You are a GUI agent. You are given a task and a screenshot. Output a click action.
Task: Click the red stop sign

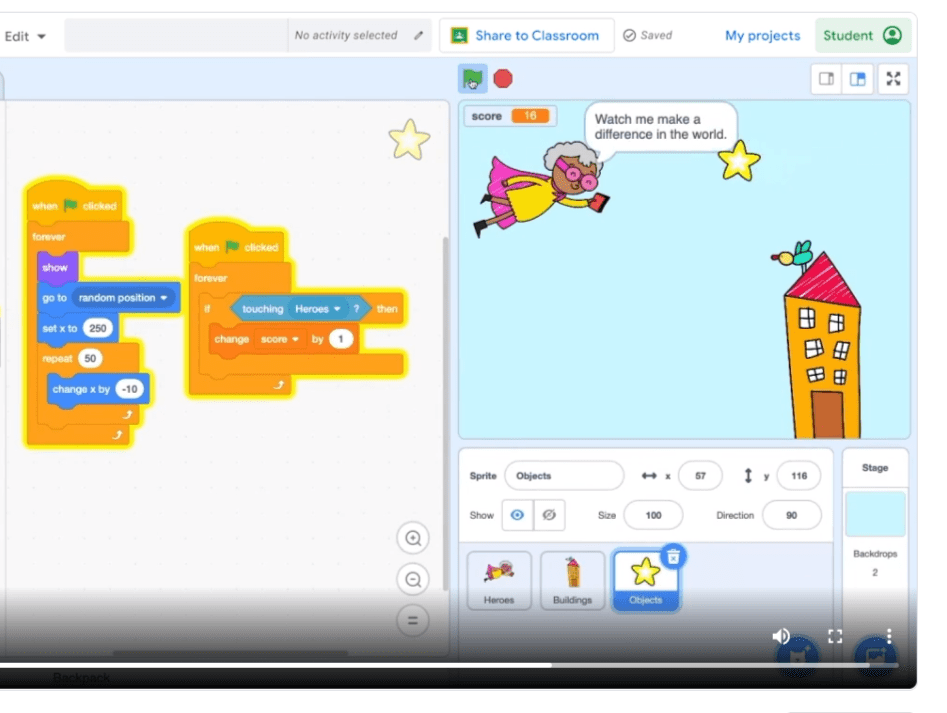click(501, 77)
